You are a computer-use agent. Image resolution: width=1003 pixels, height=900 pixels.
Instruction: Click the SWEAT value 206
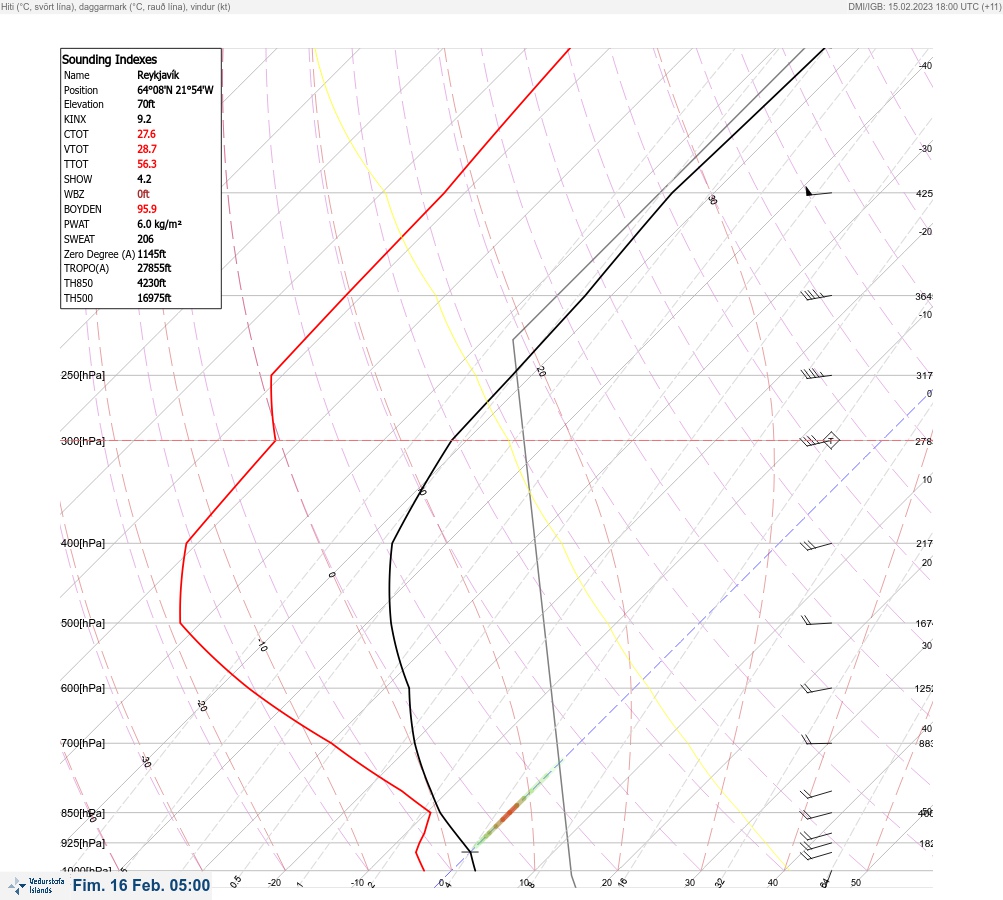coord(145,239)
